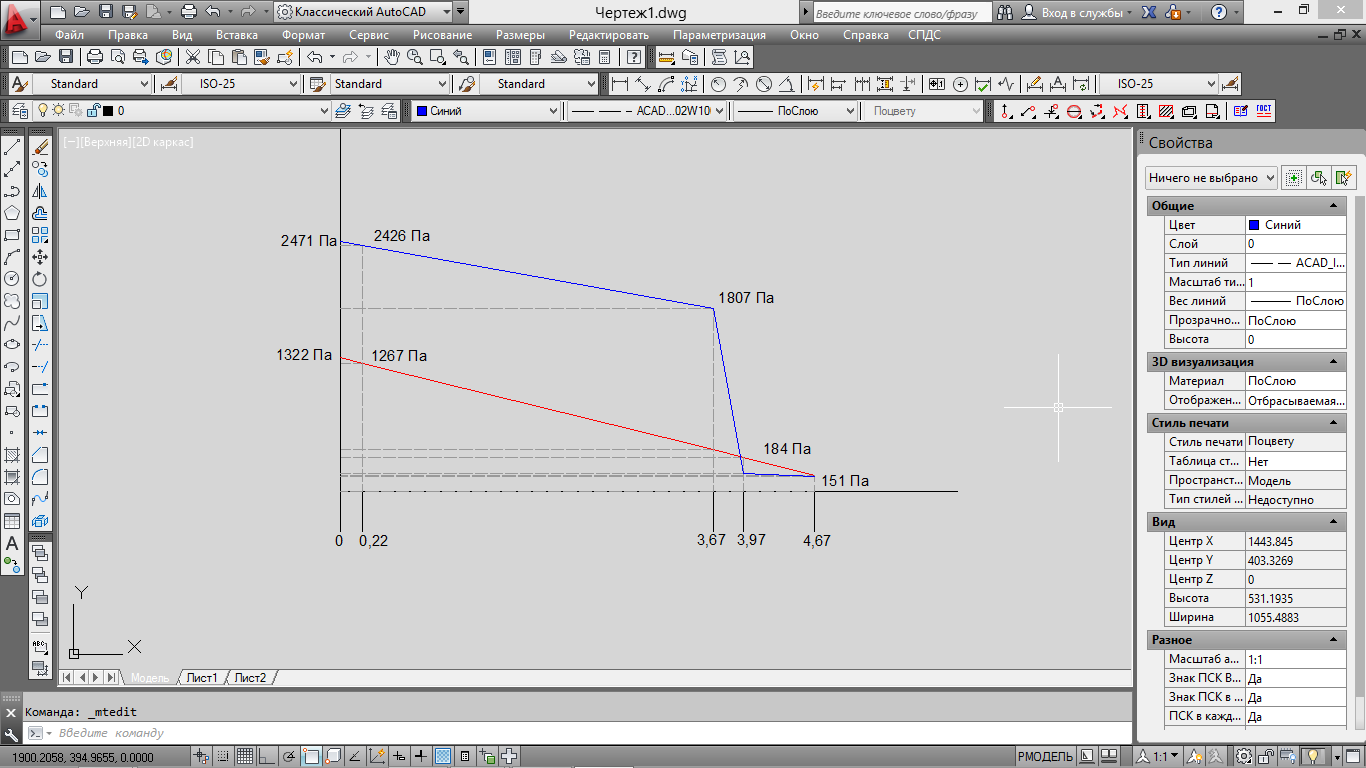Select the Line tool in Draw toolbar
The image size is (1366, 768).
coord(12,147)
